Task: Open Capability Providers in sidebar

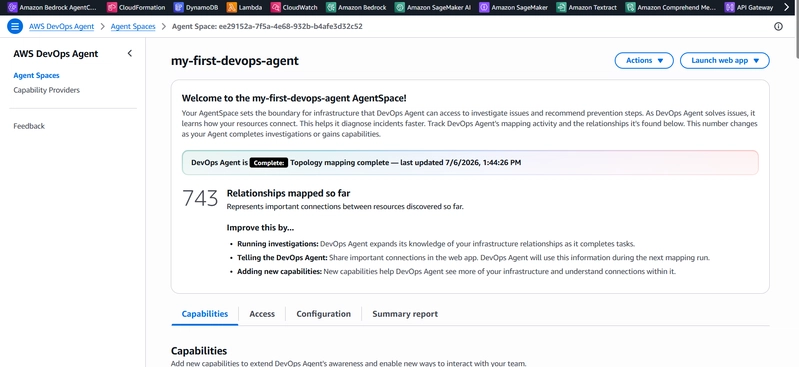Action: (46, 90)
